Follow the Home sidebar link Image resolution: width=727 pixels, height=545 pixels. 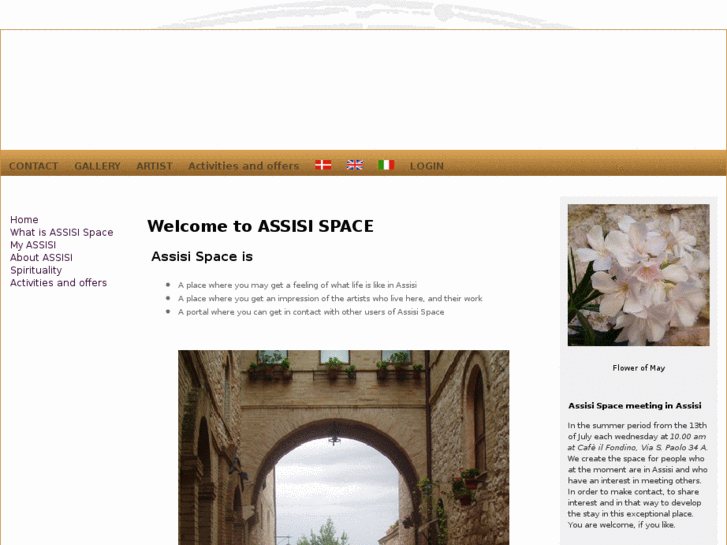24,220
